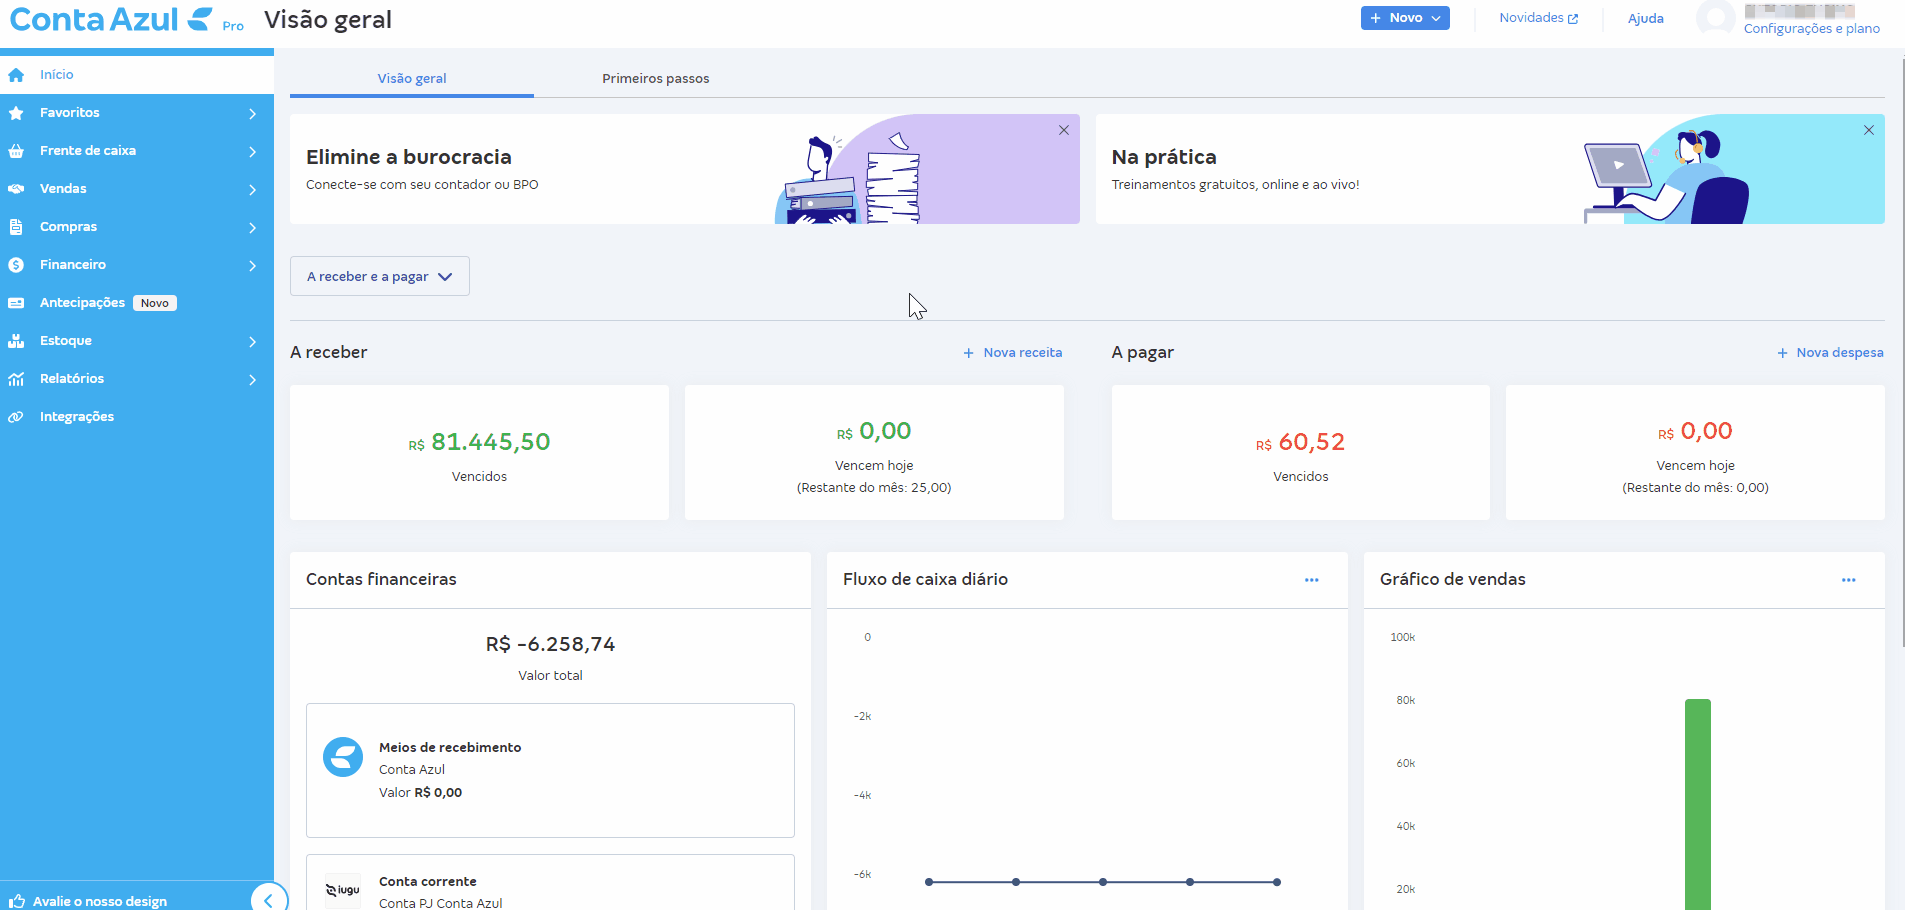Dismiss the Na prática banner
The image size is (1905, 910).
click(x=1868, y=130)
